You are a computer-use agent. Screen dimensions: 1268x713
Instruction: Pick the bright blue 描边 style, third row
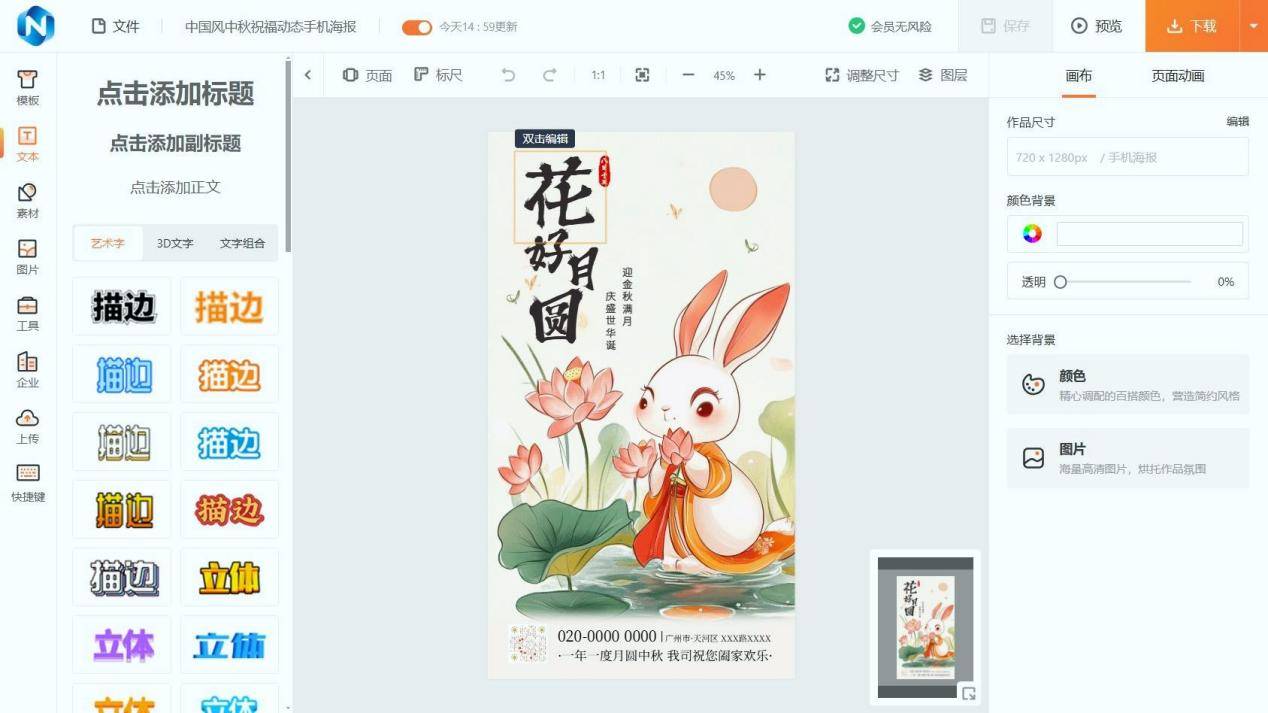pos(230,441)
